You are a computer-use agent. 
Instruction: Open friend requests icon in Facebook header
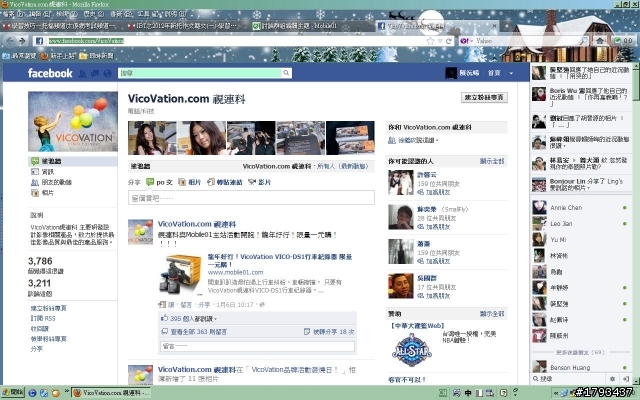pos(82,73)
